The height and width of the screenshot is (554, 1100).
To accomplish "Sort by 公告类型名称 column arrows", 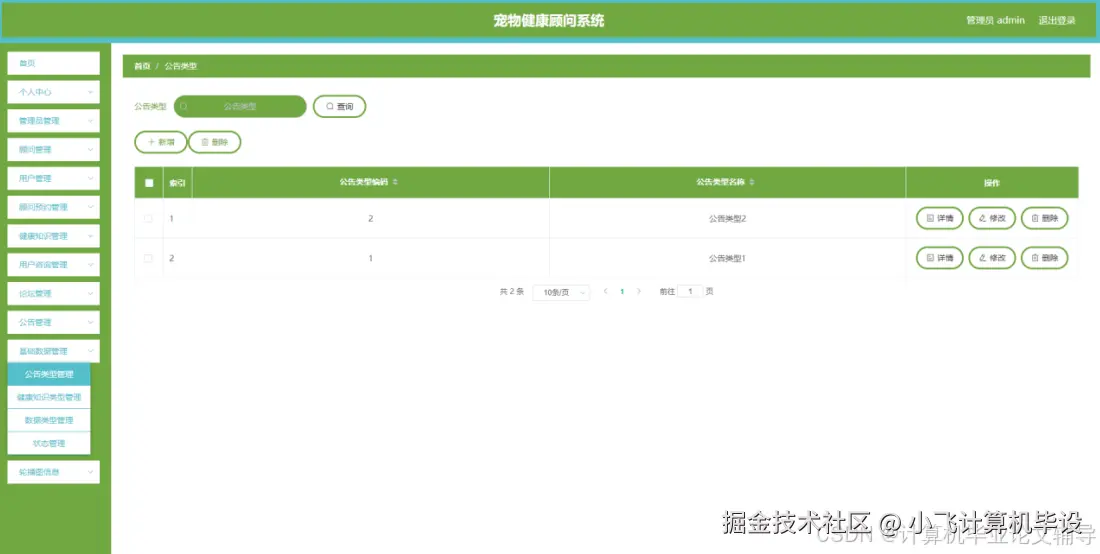I will coord(752,182).
